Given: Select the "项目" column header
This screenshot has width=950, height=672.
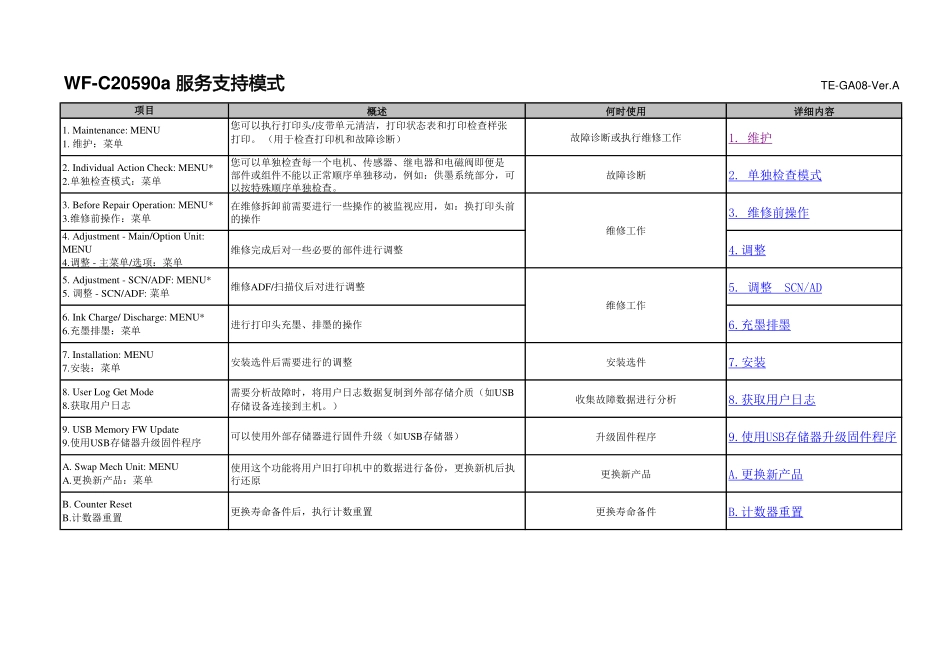Looking at the screenshot, I should (142, 108).
